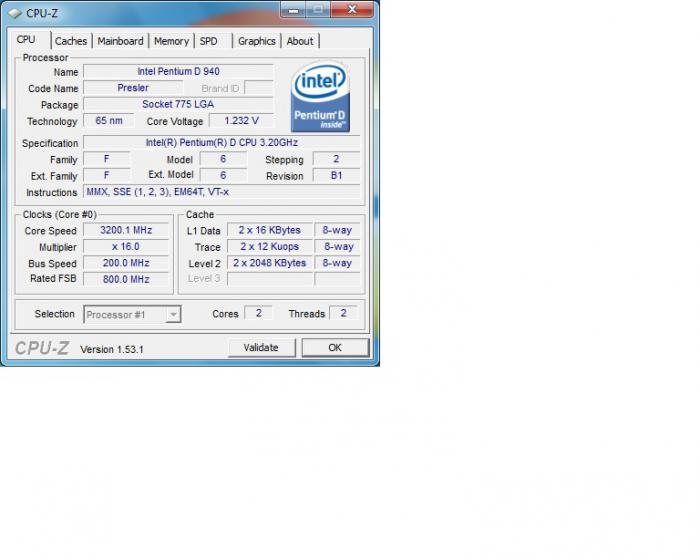Screen dimensions: 700x560
Task: Switch to the Caches tab
Action: pyautogui.click(x=71, y=41)
